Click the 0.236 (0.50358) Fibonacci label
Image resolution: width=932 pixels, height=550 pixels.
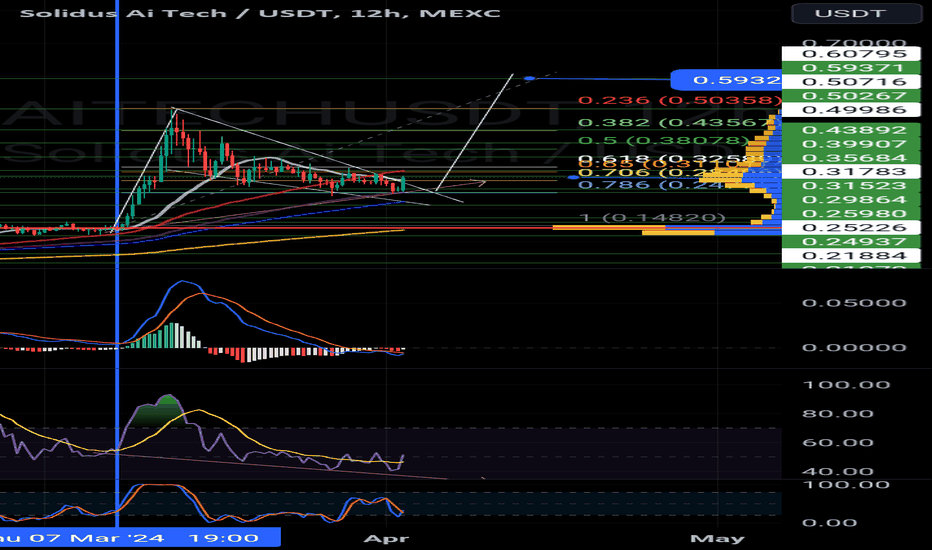point(679,100)
